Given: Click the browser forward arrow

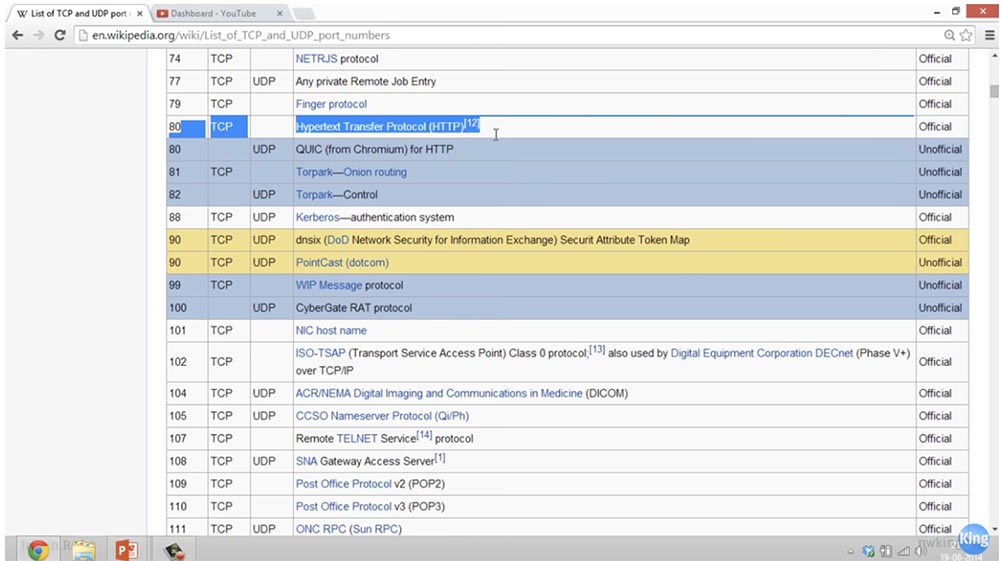Looking at the screenshot, I should [38, 35].
